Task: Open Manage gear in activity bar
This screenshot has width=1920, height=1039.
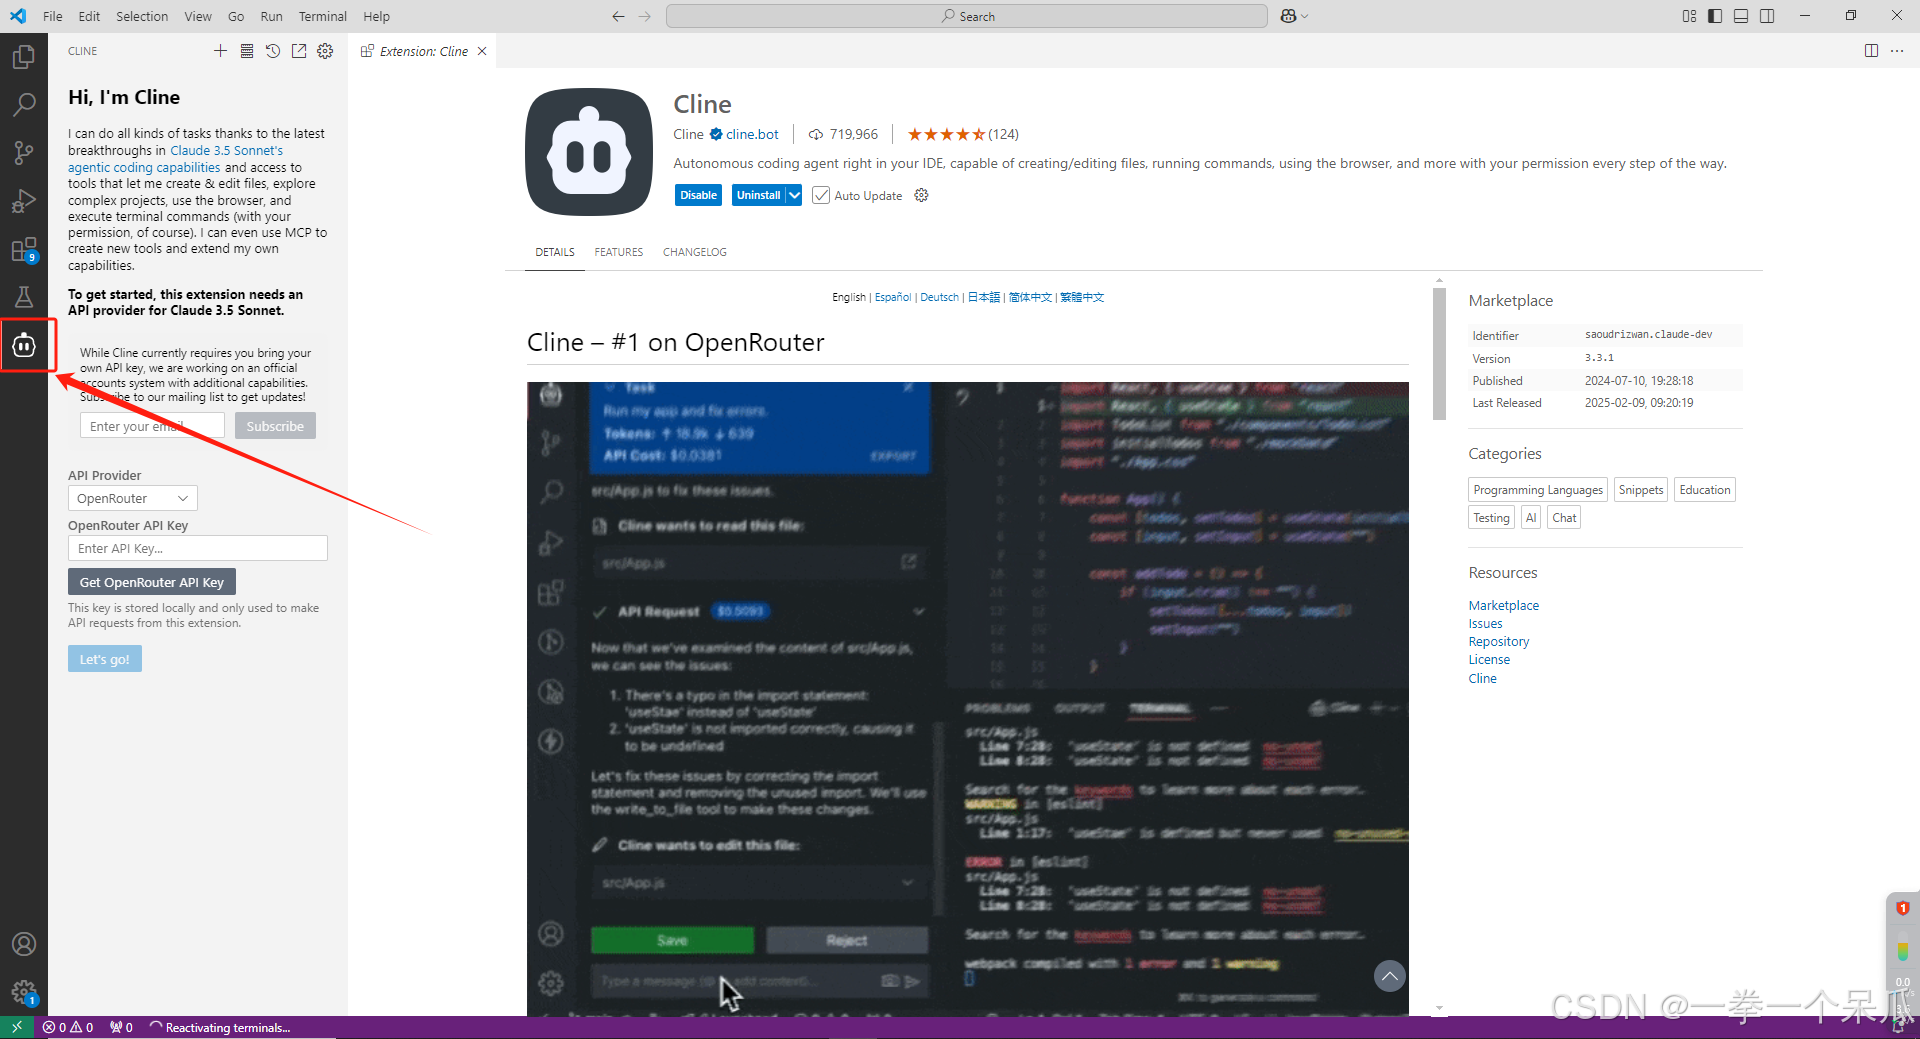Action: [x=24, y=992]
